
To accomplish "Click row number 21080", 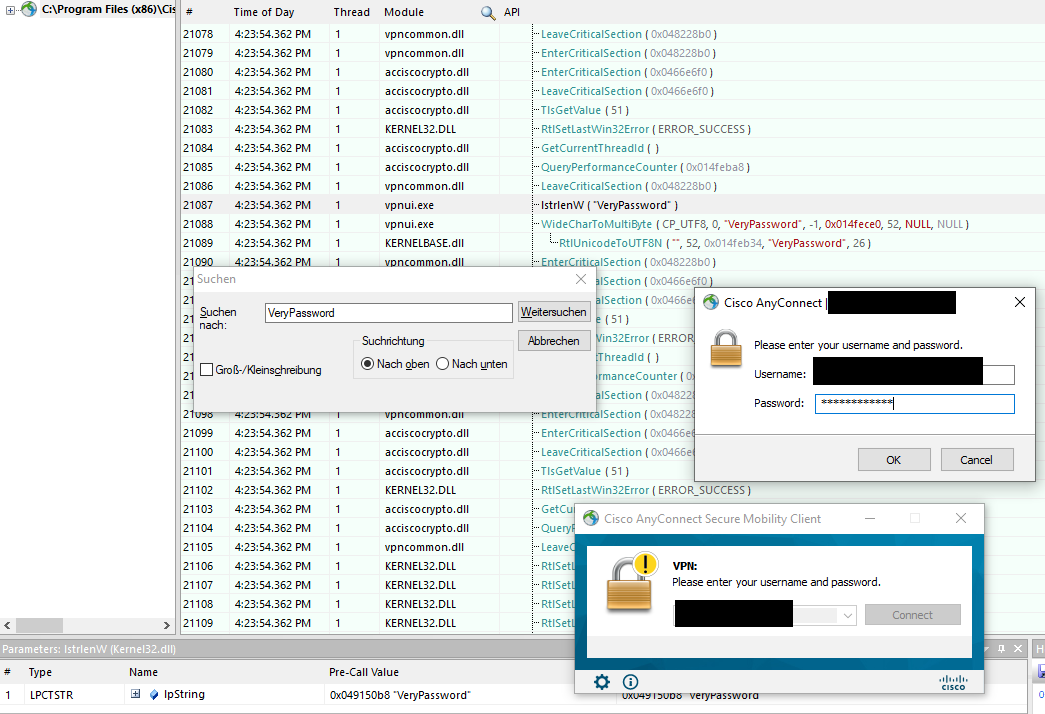I will 198,73.
